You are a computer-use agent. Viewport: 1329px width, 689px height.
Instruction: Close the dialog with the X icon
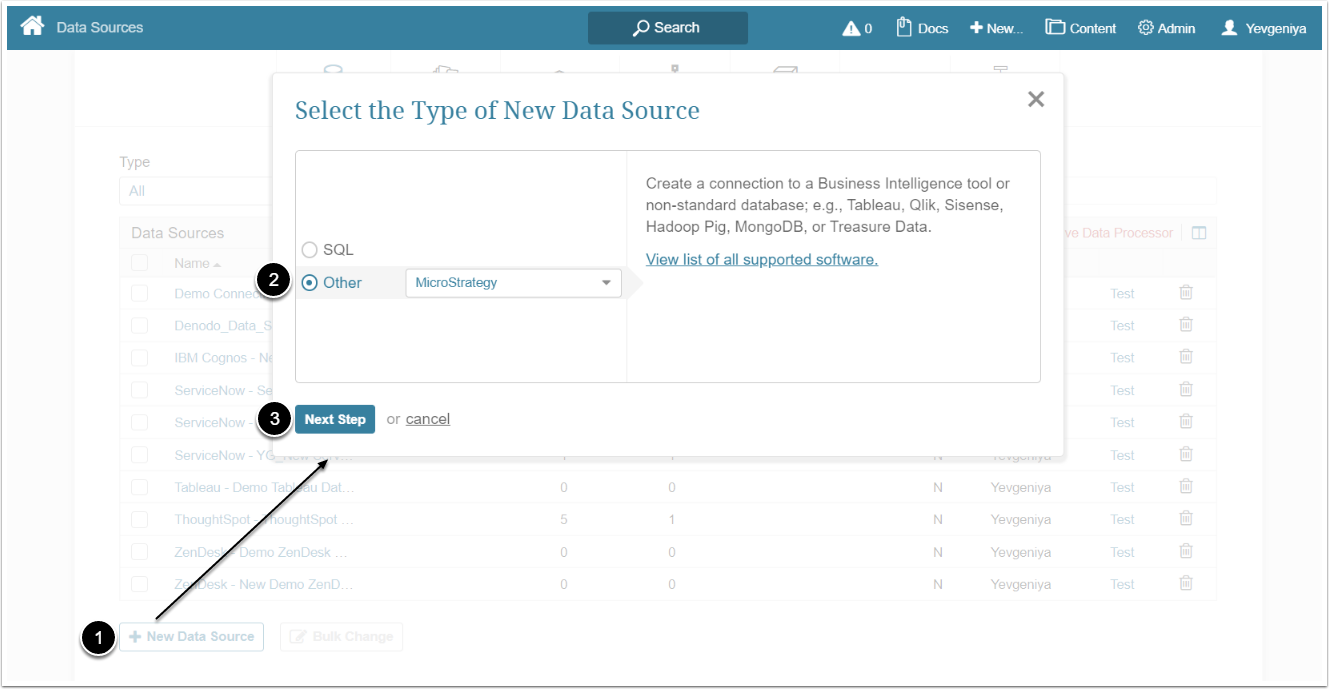tap(1036, 99)
